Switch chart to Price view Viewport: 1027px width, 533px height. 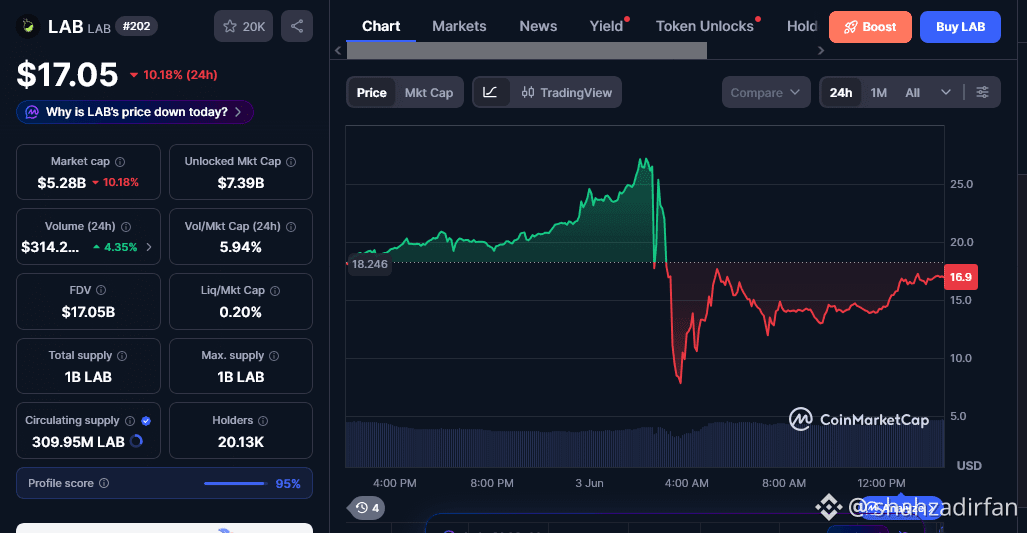point(371,92)
